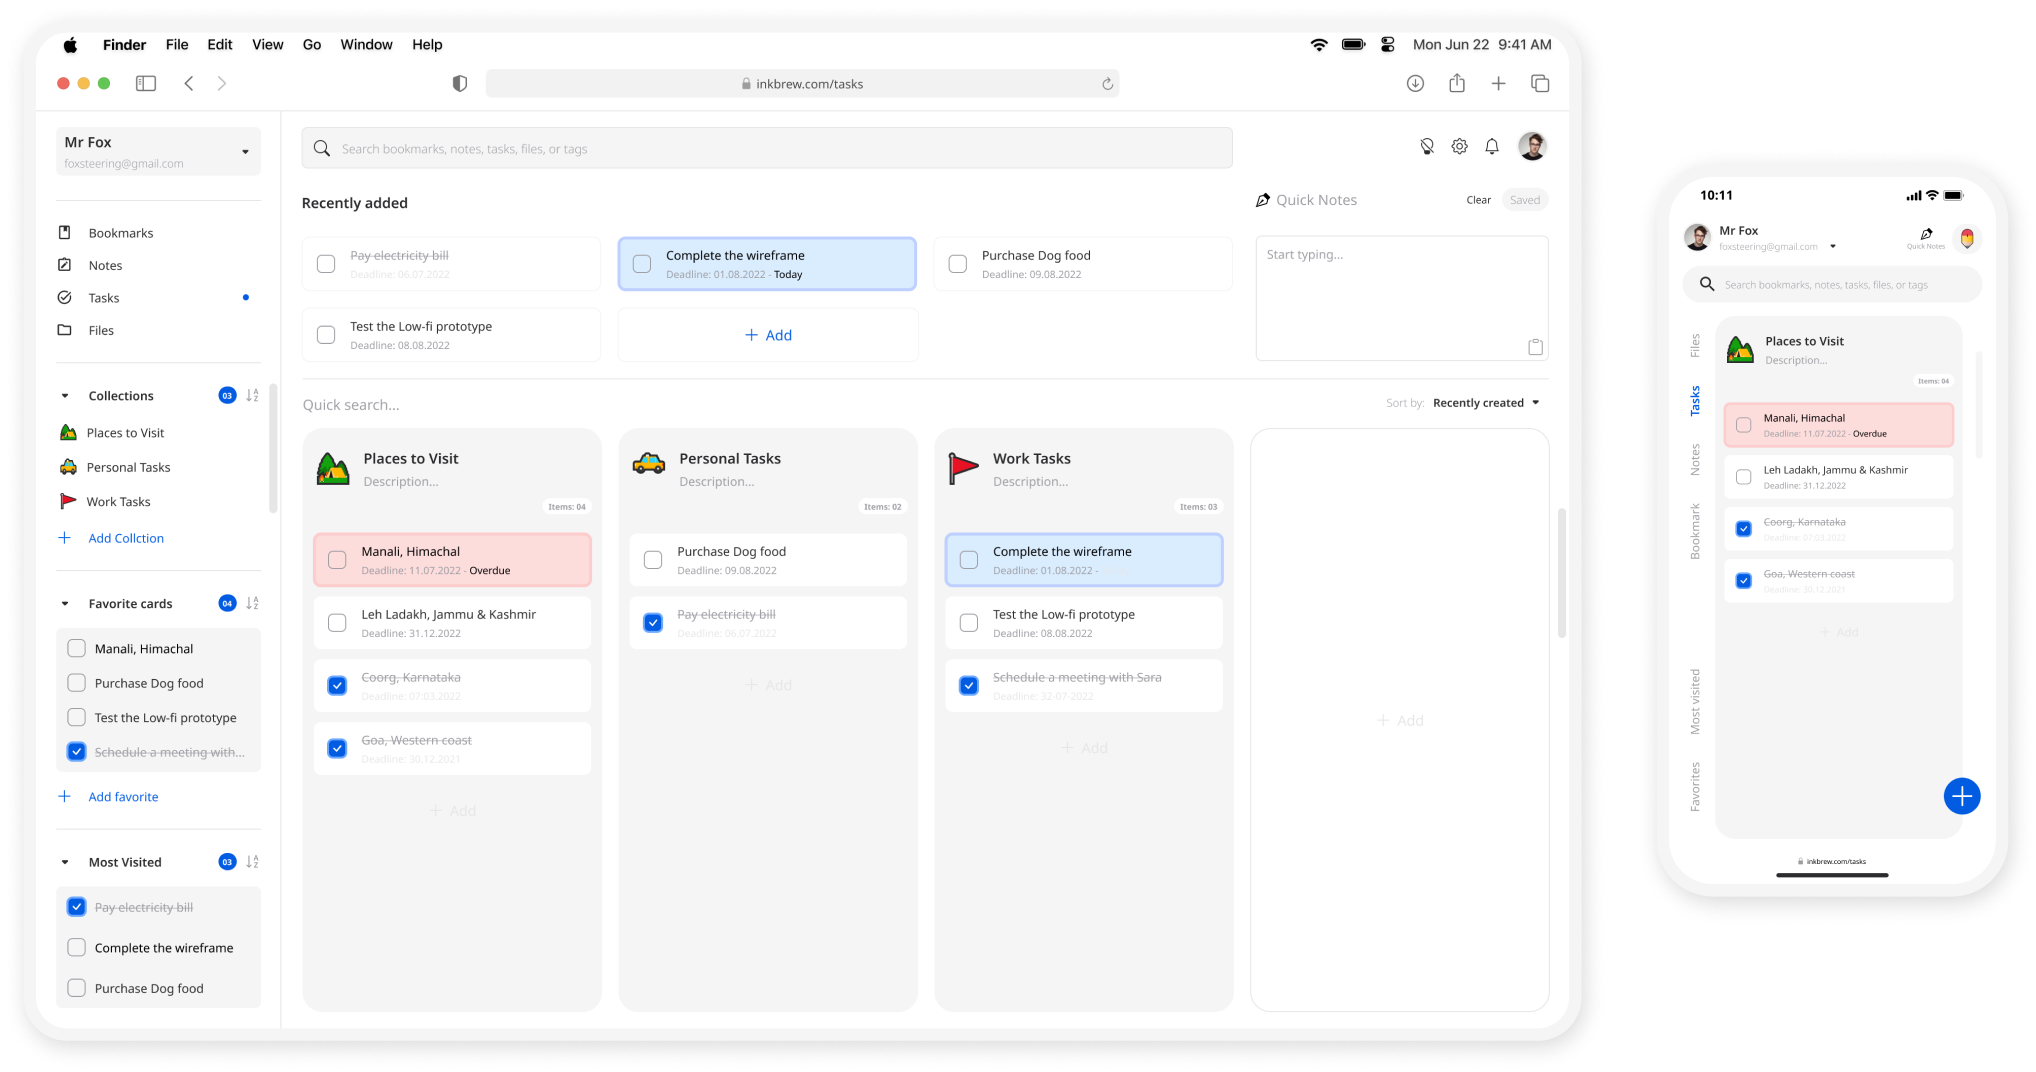Check Complete the wireframe in Recently added

click(x=642, y=264)
